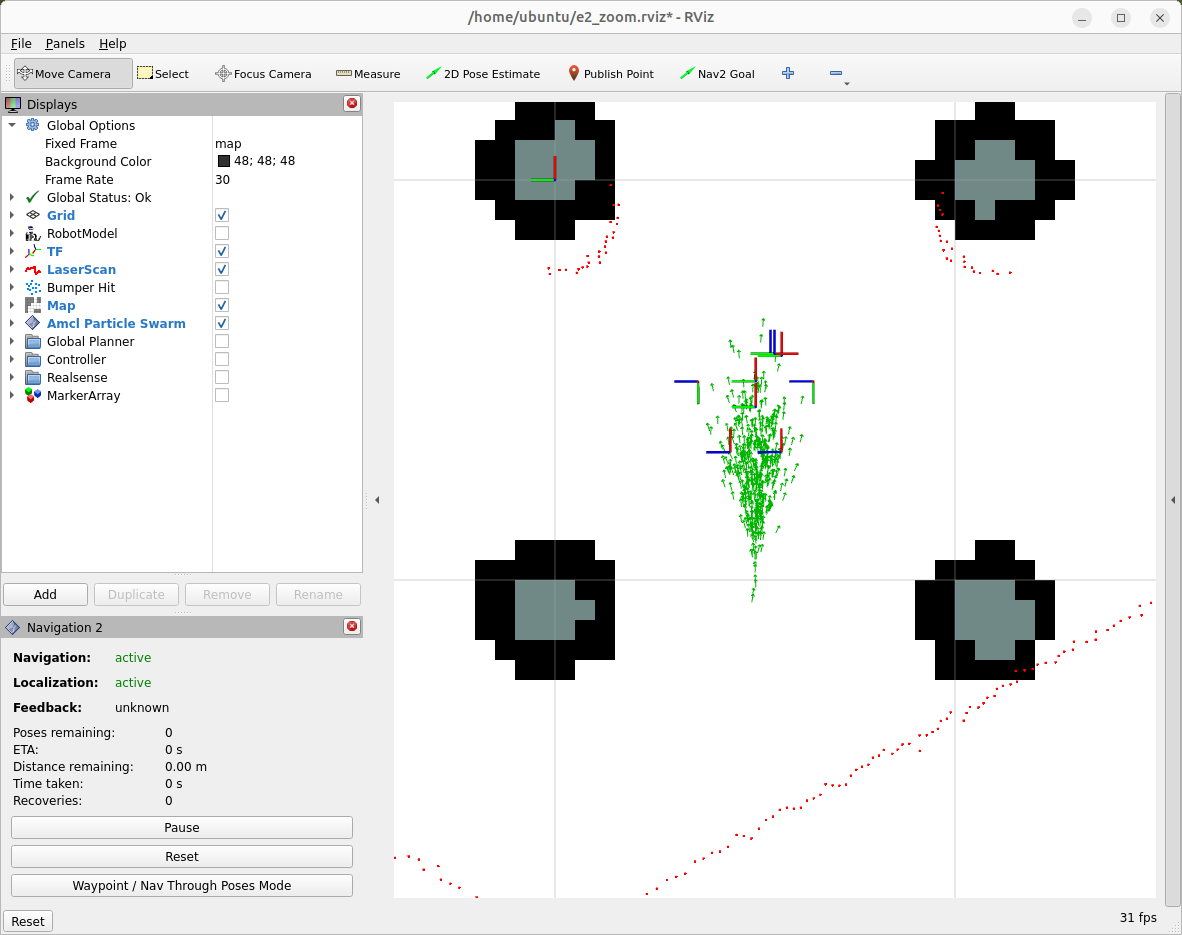This screenshot has height=935, width=1182.
Task: Activate the Measure tool
Action: tap(368, 74)
